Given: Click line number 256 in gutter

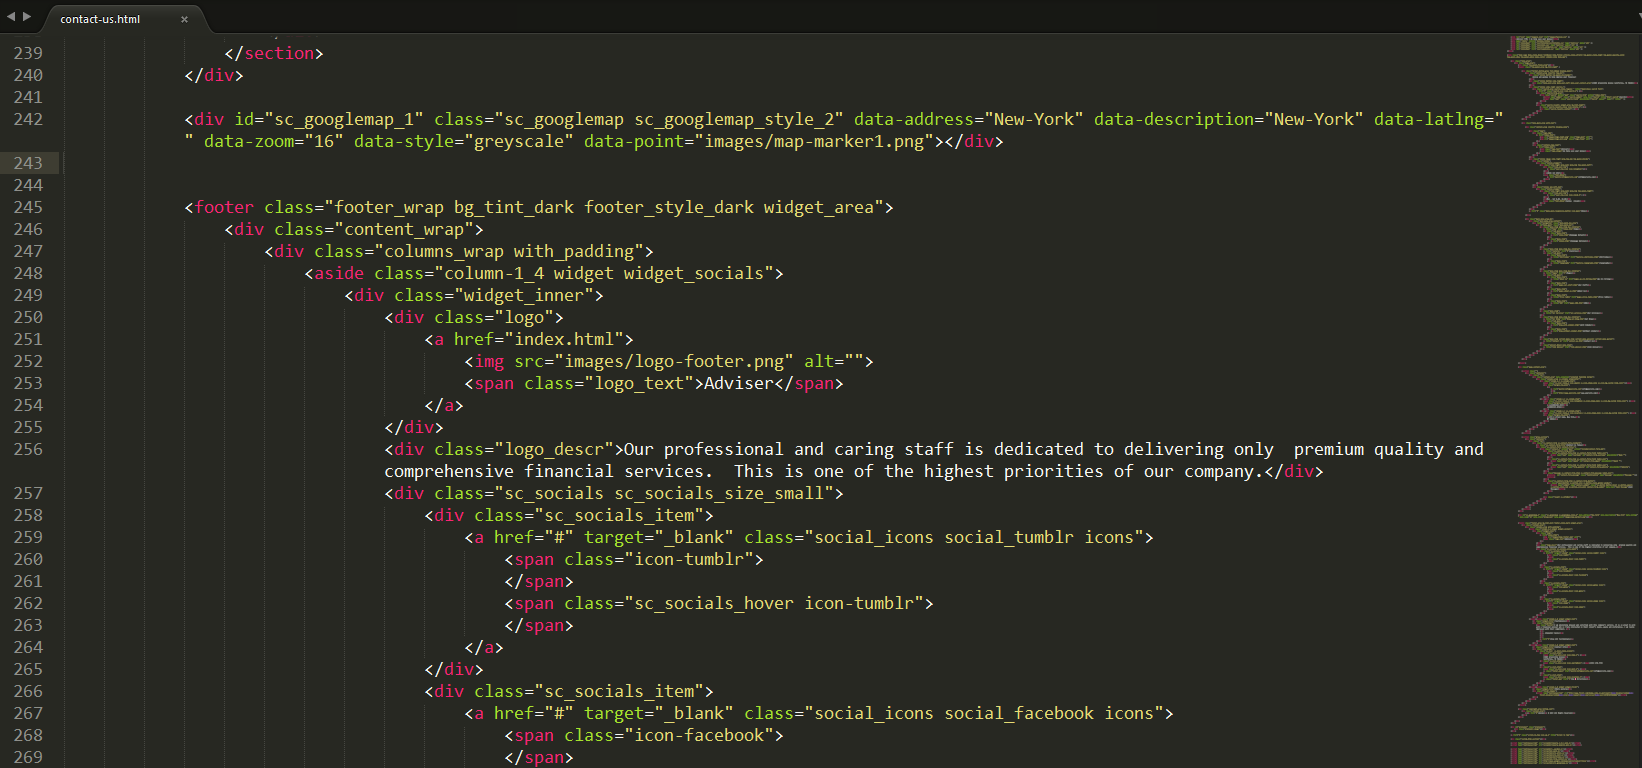Looking at the screenshot, I should 28,449.
